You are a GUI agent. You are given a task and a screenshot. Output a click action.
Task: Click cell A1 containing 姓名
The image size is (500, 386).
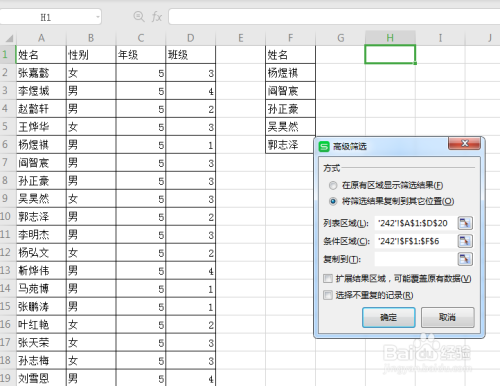(41, 54)
